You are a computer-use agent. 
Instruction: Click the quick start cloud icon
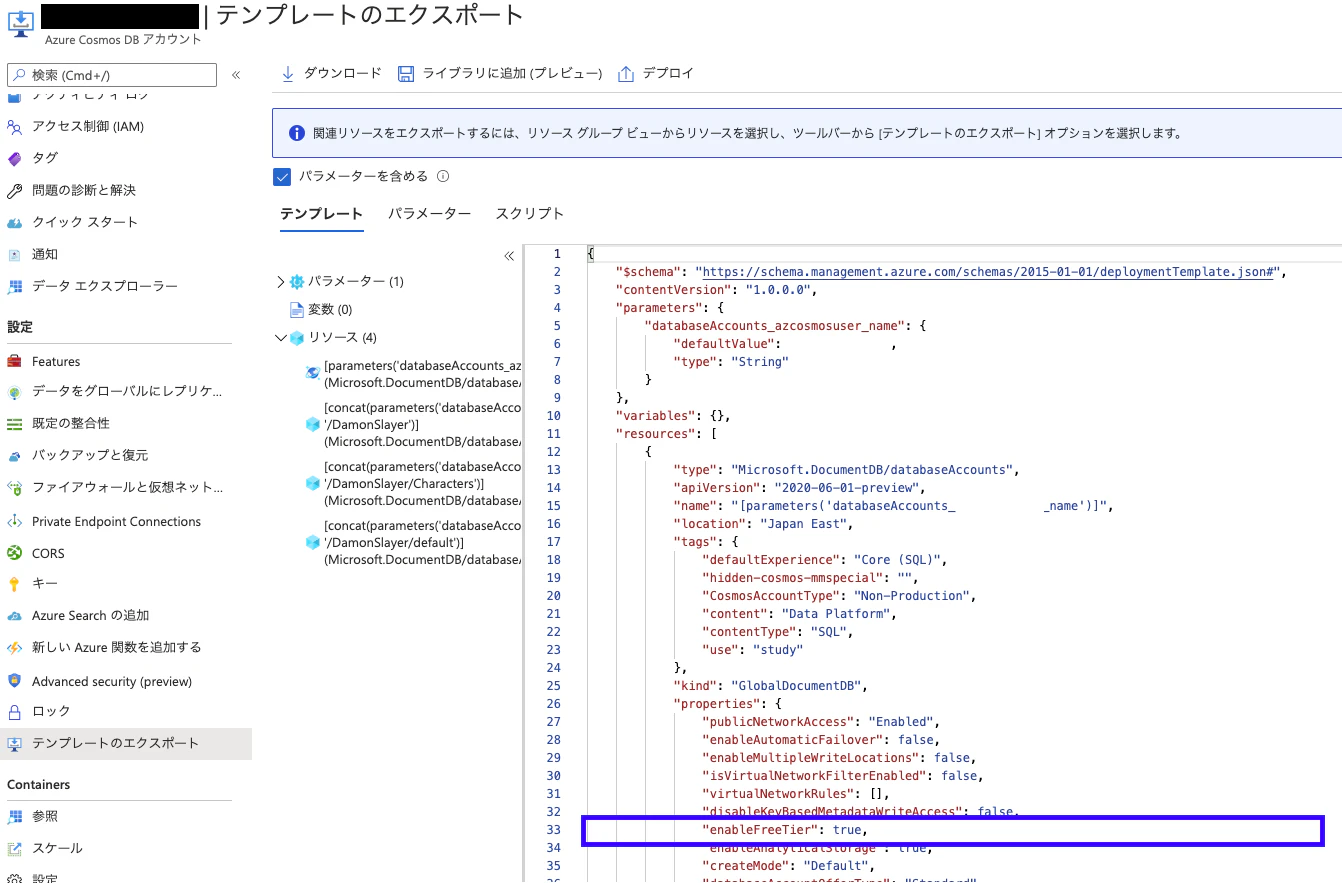point(14,222)
